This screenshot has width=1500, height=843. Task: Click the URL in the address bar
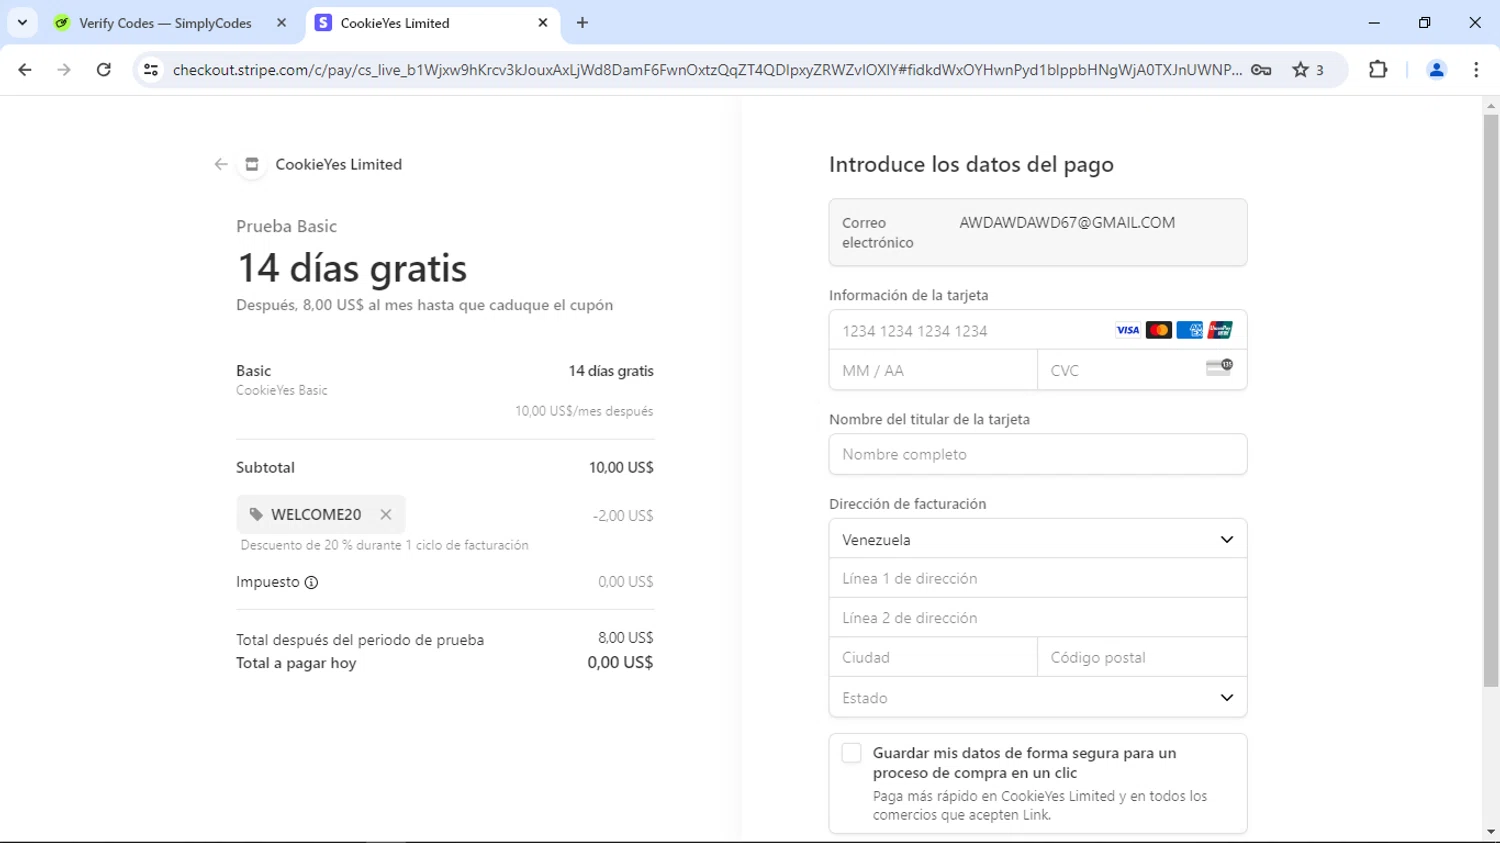(x=707, y=70)
